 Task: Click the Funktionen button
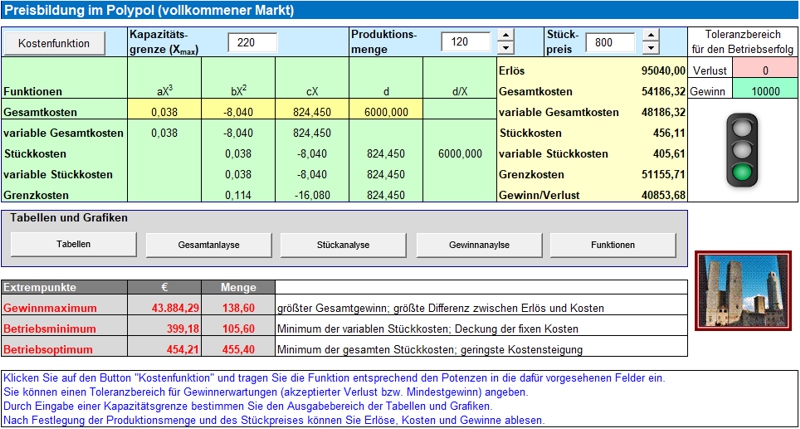pos(612,242)
